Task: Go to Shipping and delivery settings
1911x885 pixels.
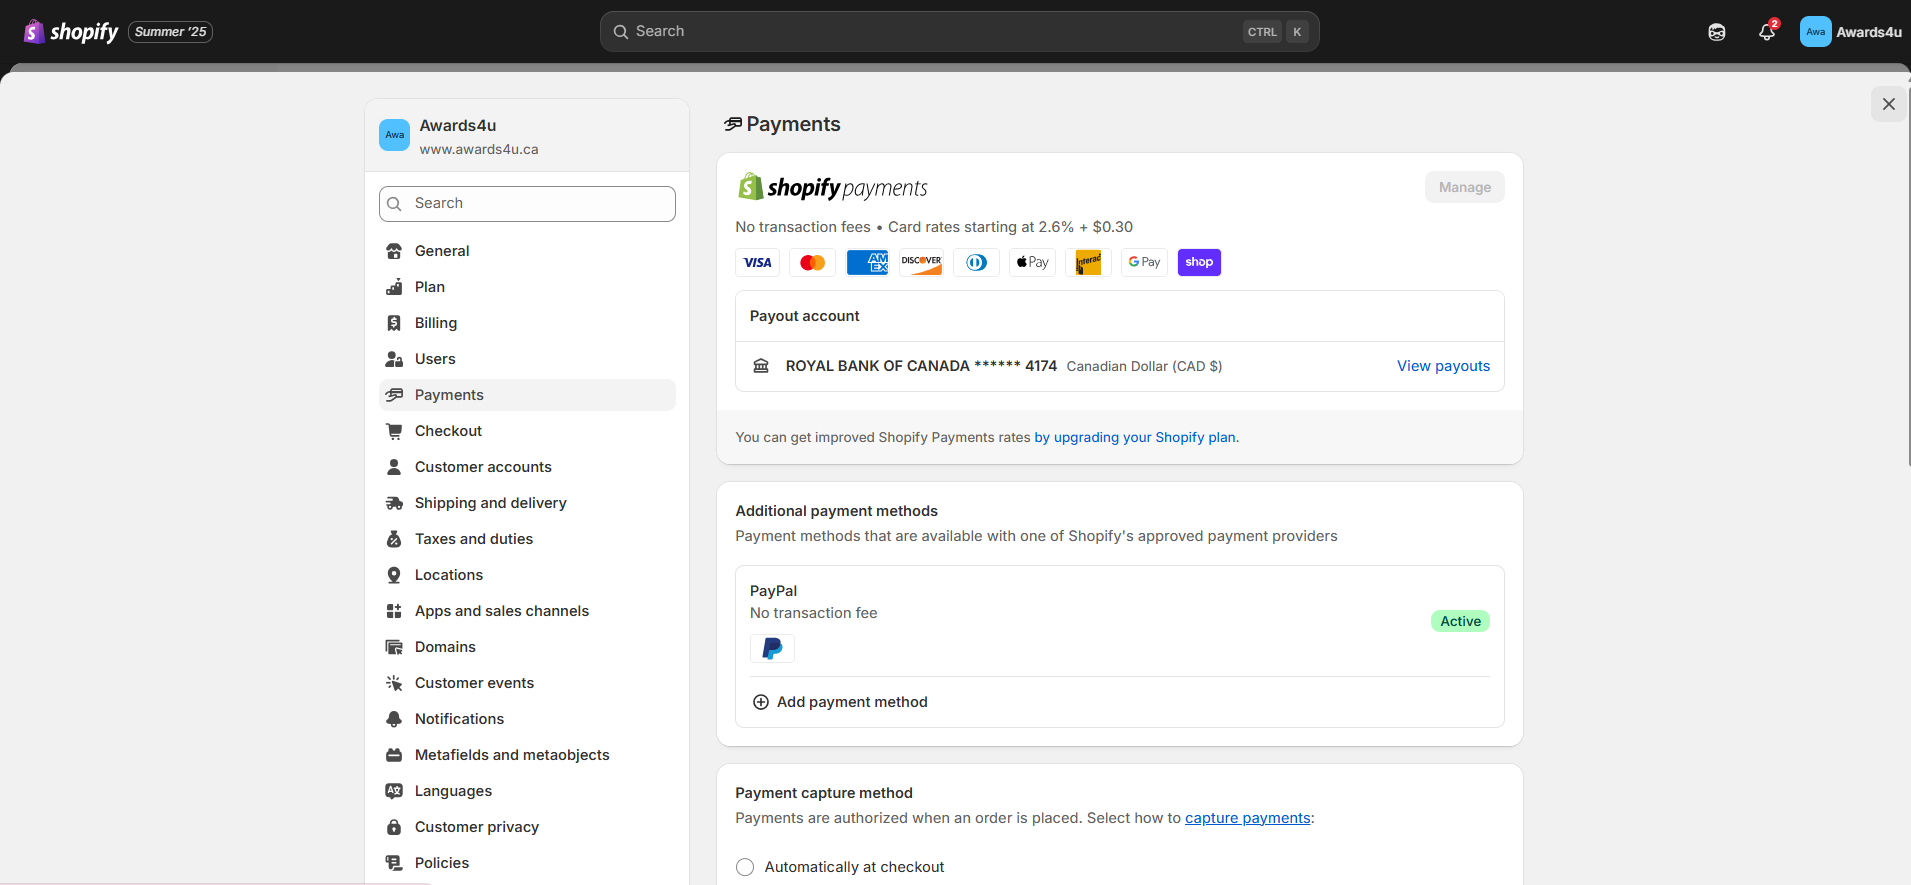Action: point(490,503)
